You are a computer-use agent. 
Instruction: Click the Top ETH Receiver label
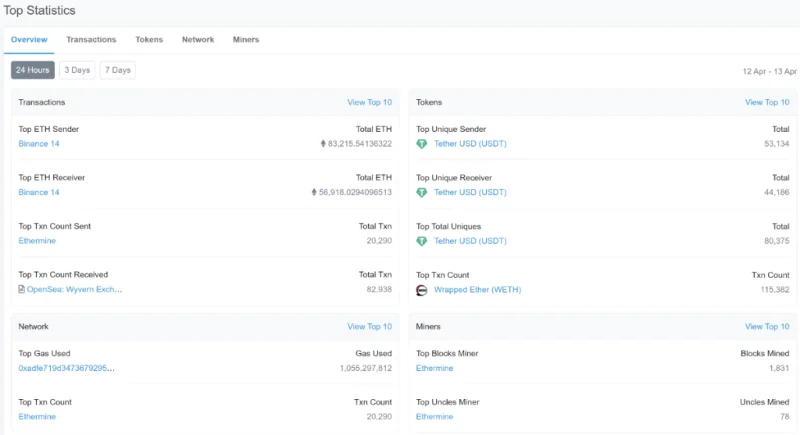point(52,177)
